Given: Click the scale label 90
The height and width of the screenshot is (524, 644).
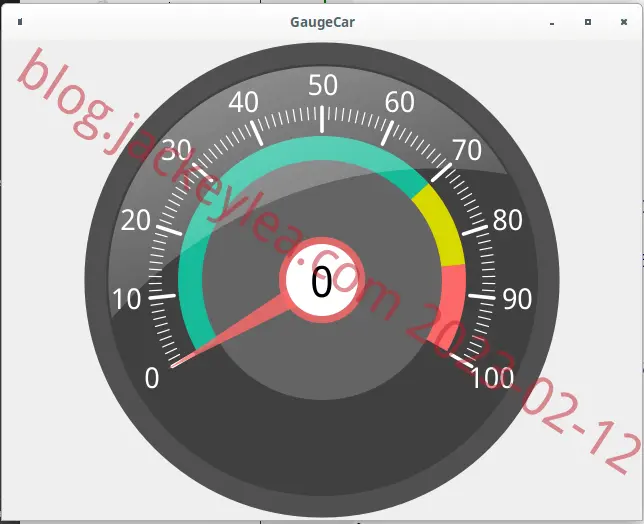Looking at the screenshot, I should tap(518, 299).
